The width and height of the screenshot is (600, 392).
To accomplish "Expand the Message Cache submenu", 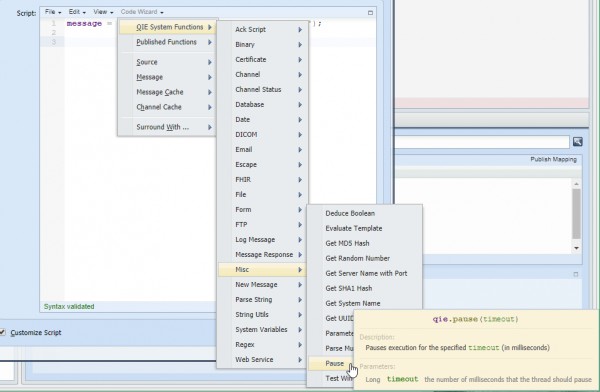I will [168, 92].
